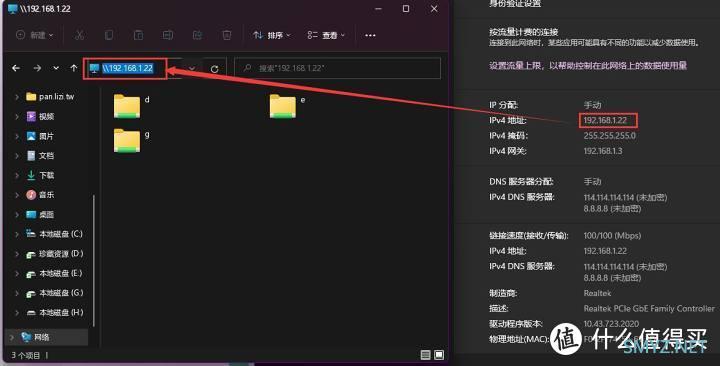
Task: Select Desktop (桌面) in the sidebar
Action: 40,214
